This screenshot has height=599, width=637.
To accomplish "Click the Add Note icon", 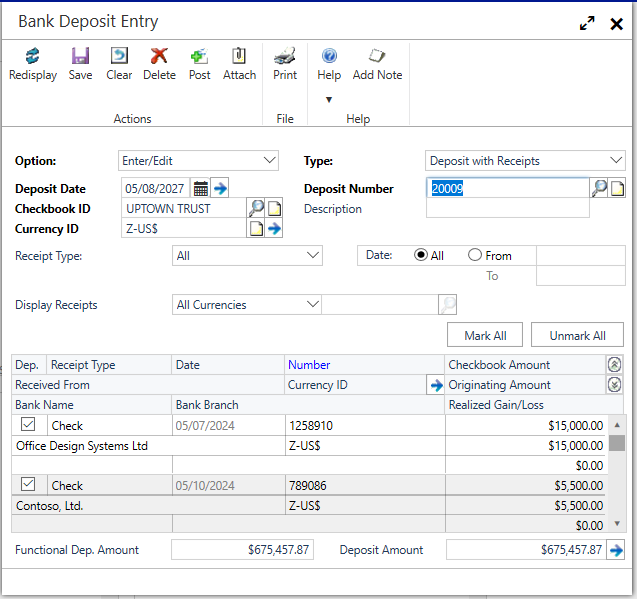I will pyautogui.click(x=377, y=56).
